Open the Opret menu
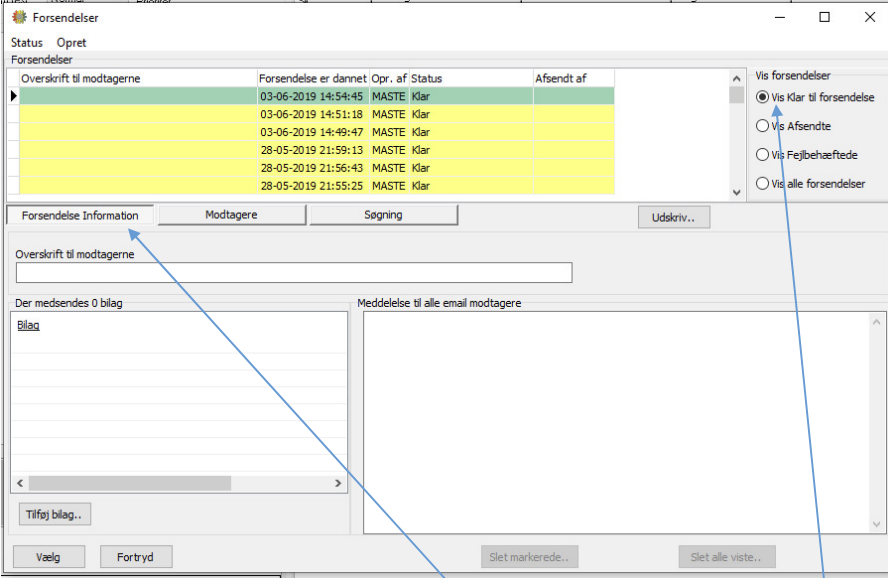The width and height of the screenshot is (888, 578). [x=71, y=42]
